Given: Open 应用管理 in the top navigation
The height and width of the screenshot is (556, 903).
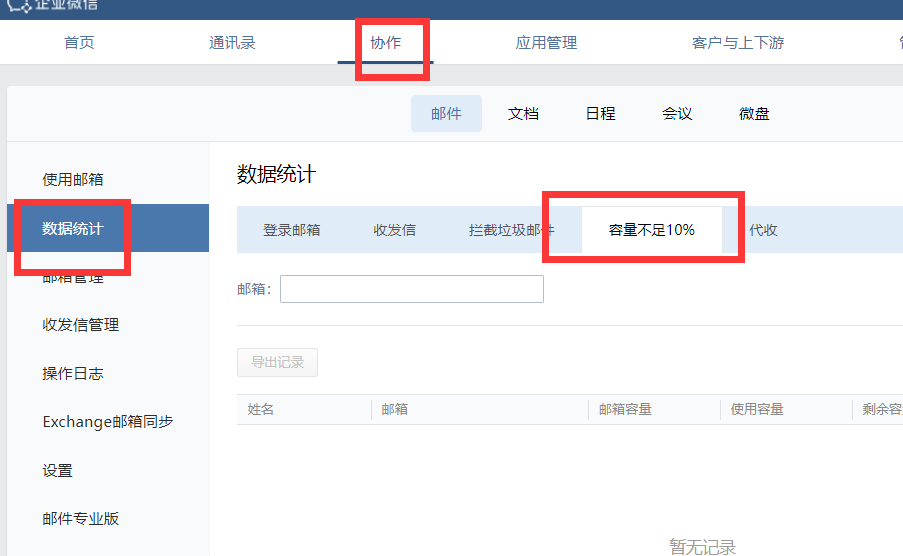Looking at the screenshot, I should 546,43.
